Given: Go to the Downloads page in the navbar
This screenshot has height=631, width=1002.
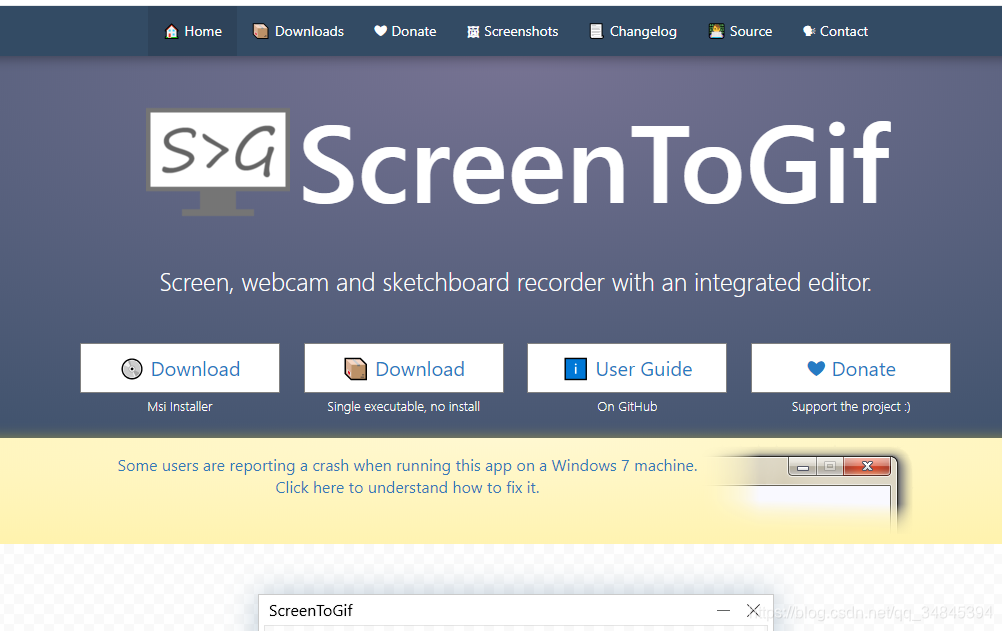Looking at the screenshot, I should pyautogui.click(x=298, y=31).
